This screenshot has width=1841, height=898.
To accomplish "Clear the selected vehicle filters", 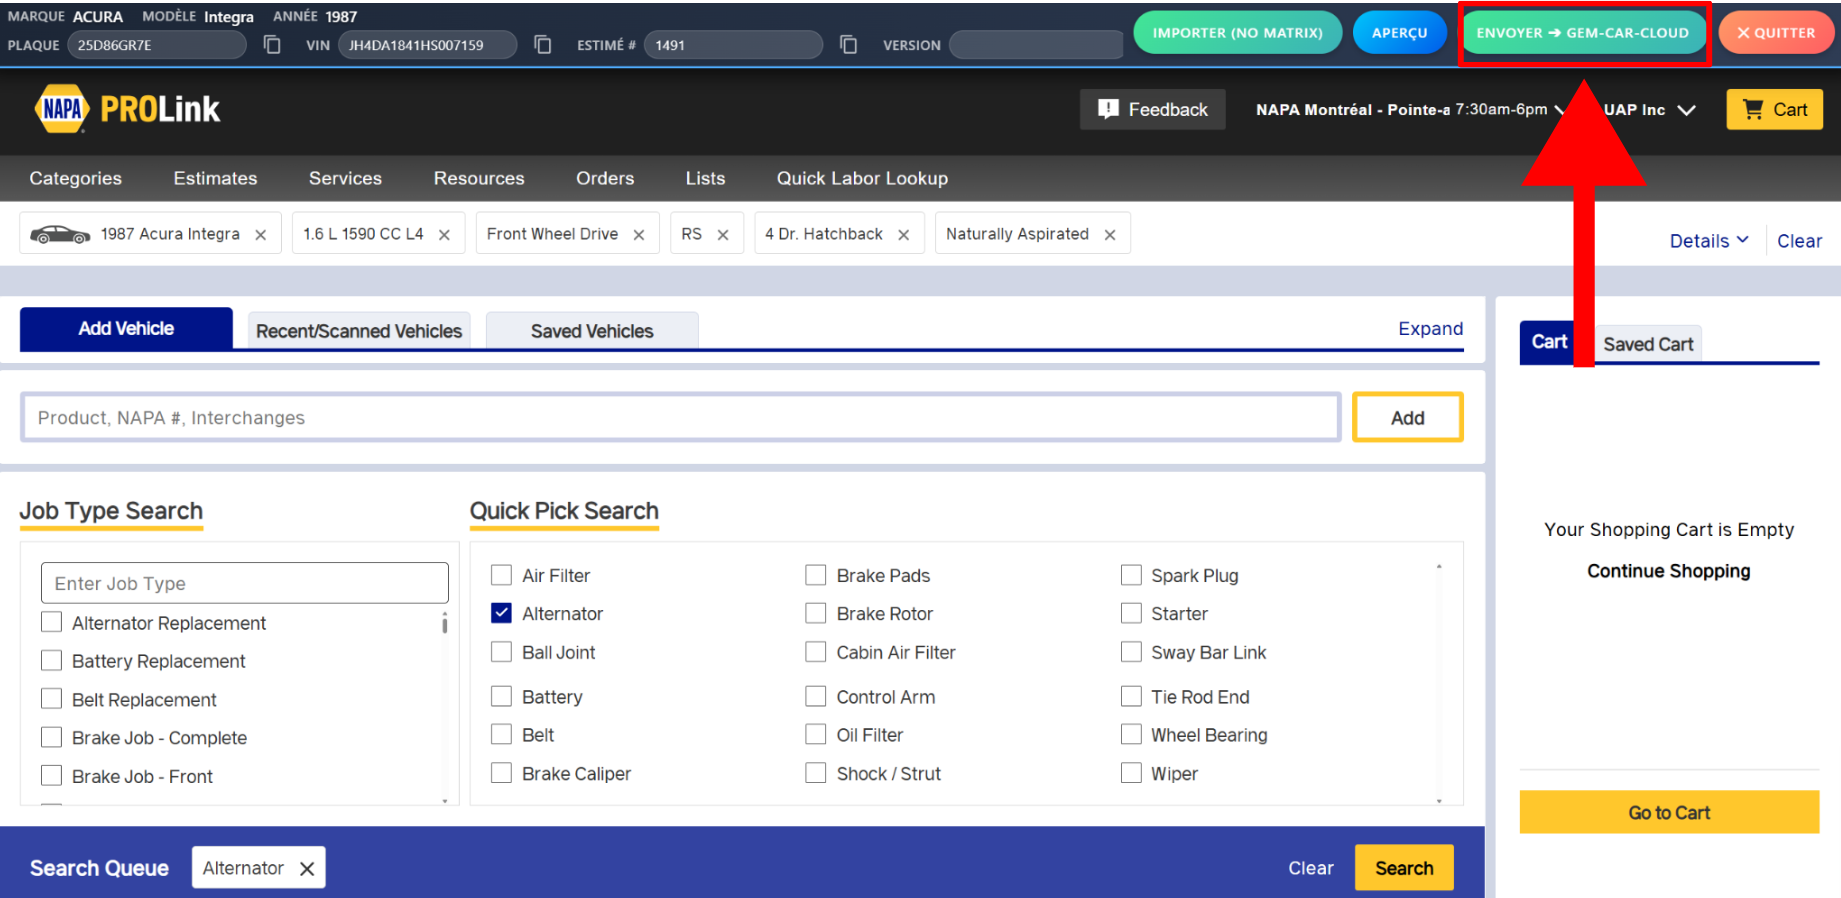I will pyautogui.click(x=1799, y=241).
